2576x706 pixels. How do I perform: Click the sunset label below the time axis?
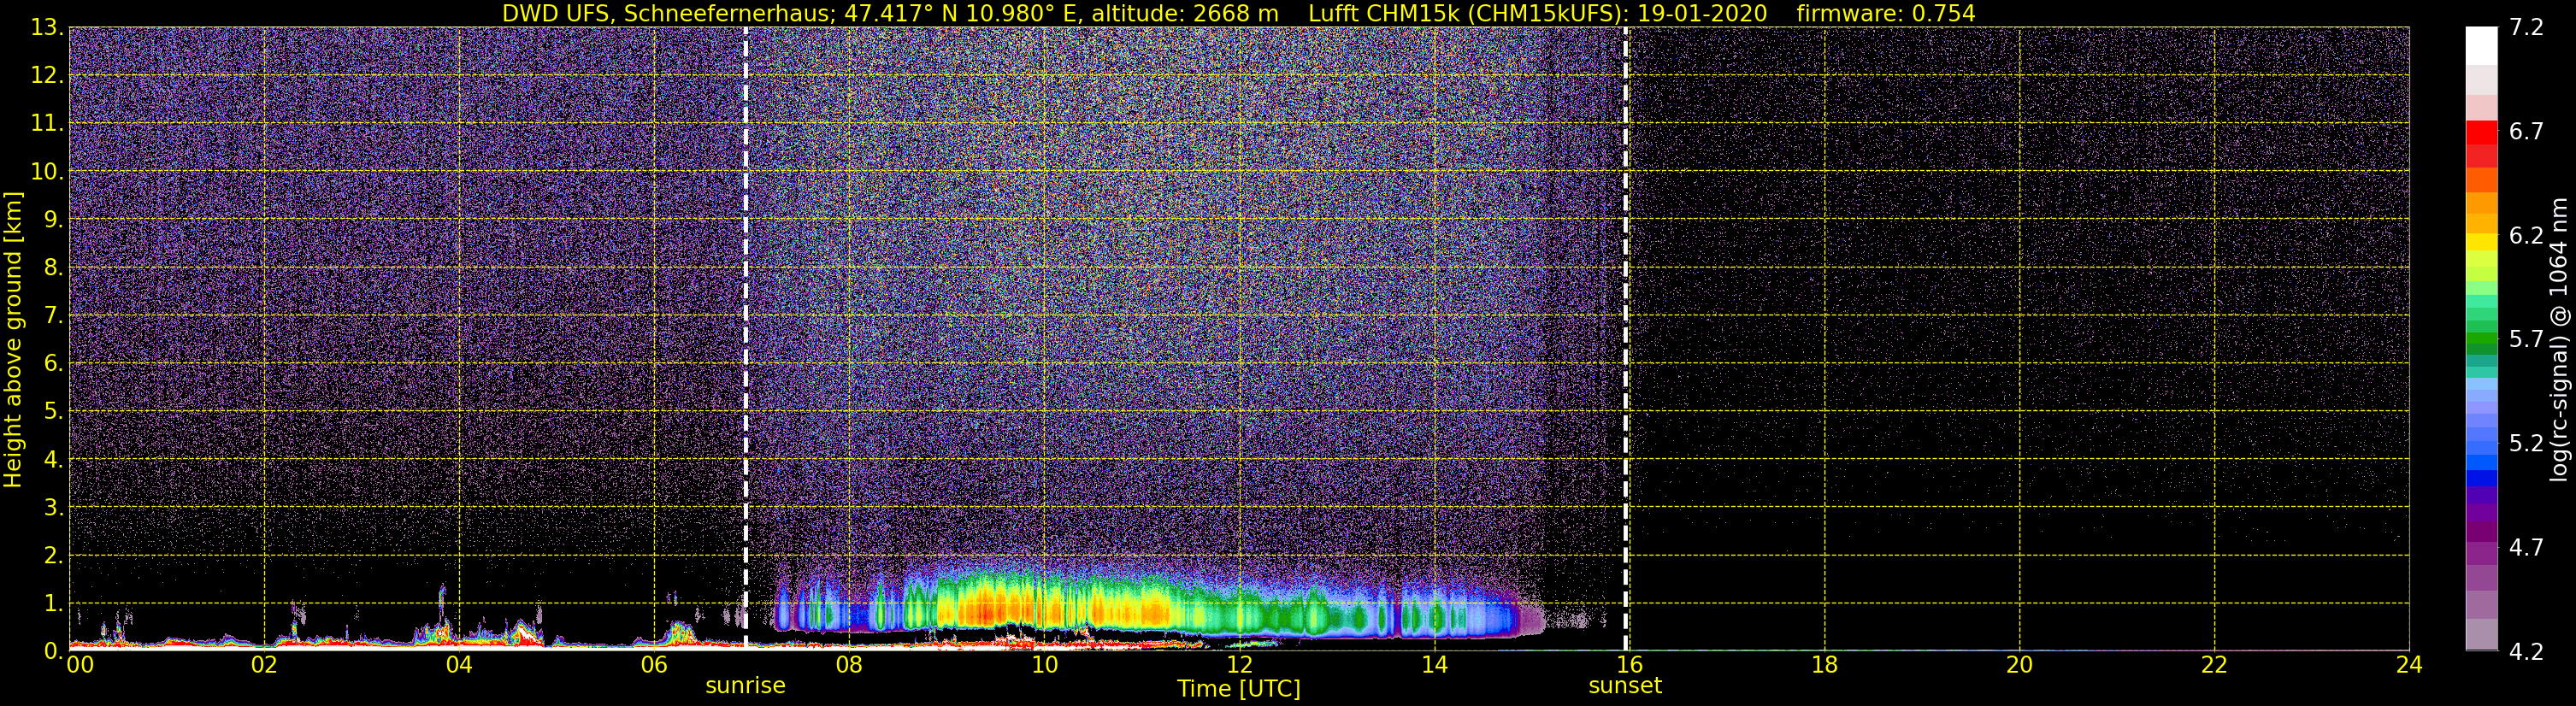pos(1625,686)
